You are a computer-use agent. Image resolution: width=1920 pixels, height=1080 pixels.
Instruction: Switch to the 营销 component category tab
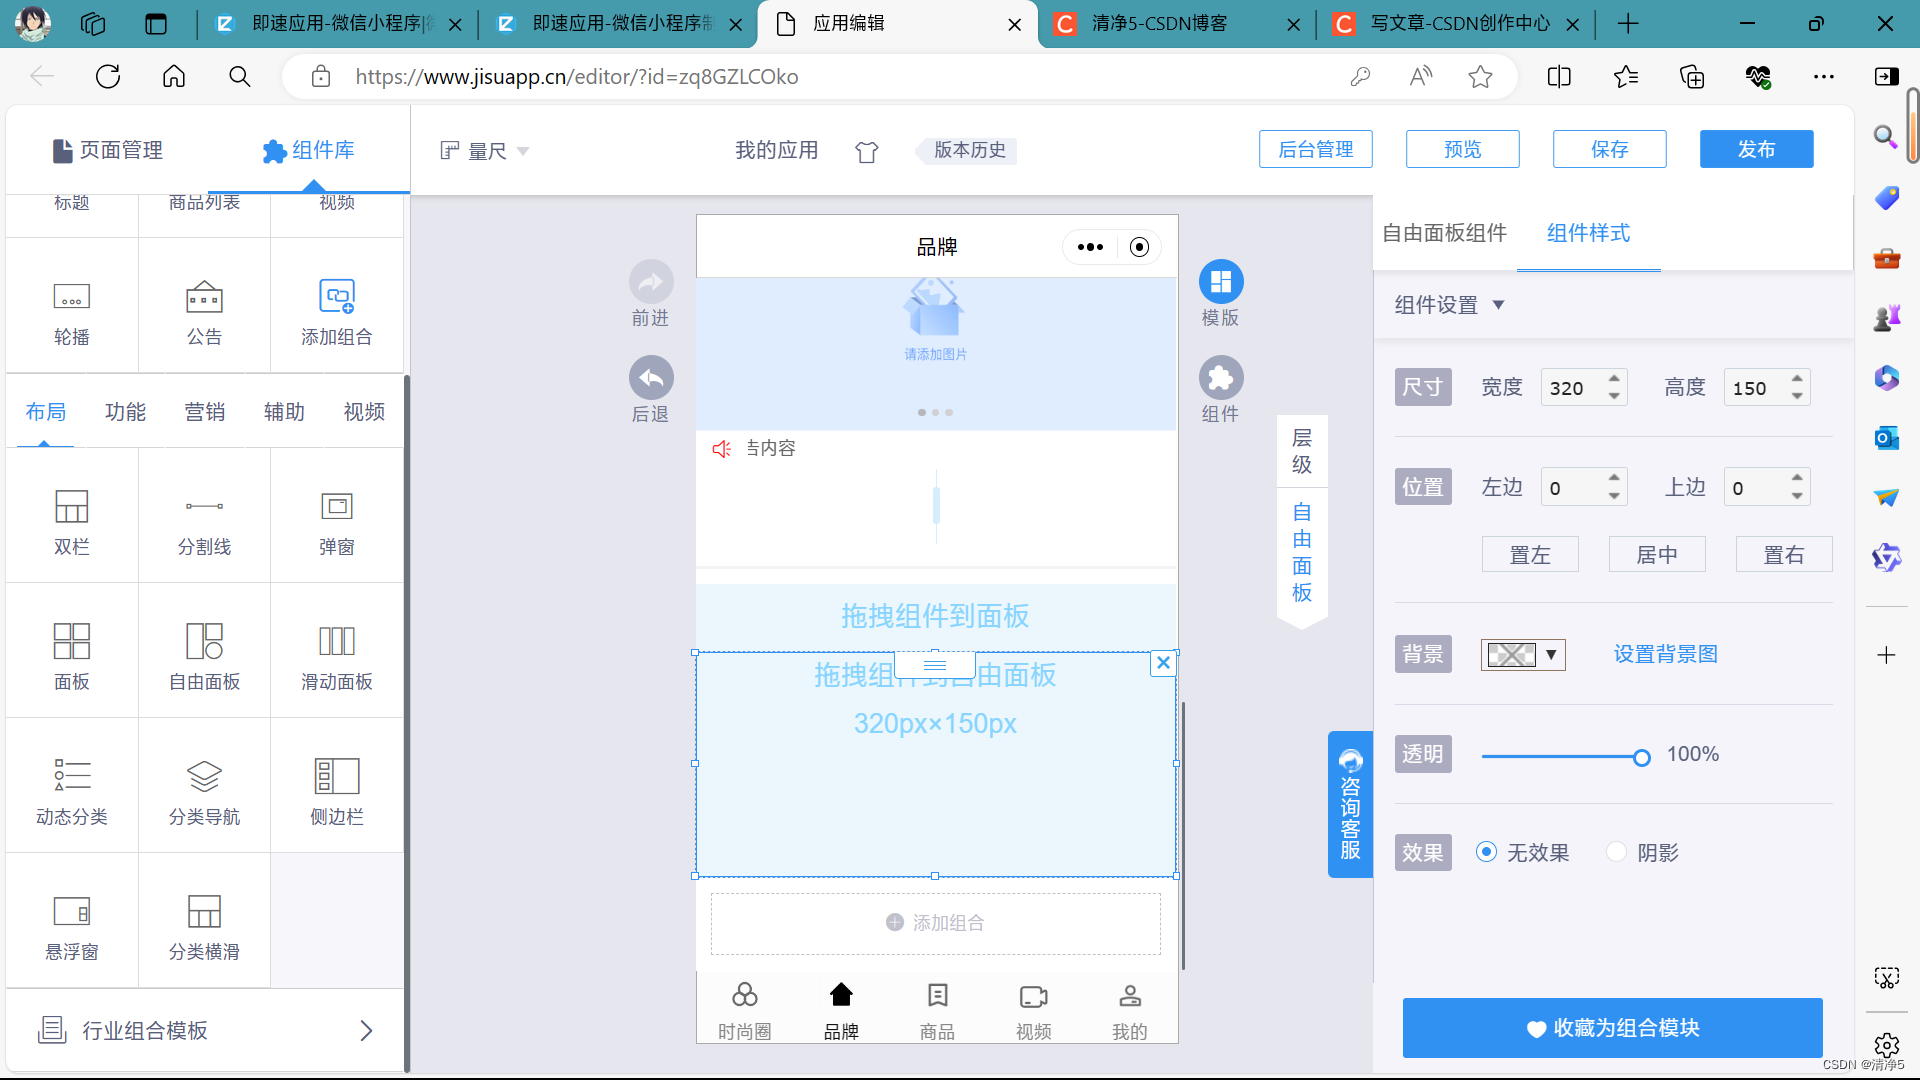pyautogui.click(x=204, y=412)
